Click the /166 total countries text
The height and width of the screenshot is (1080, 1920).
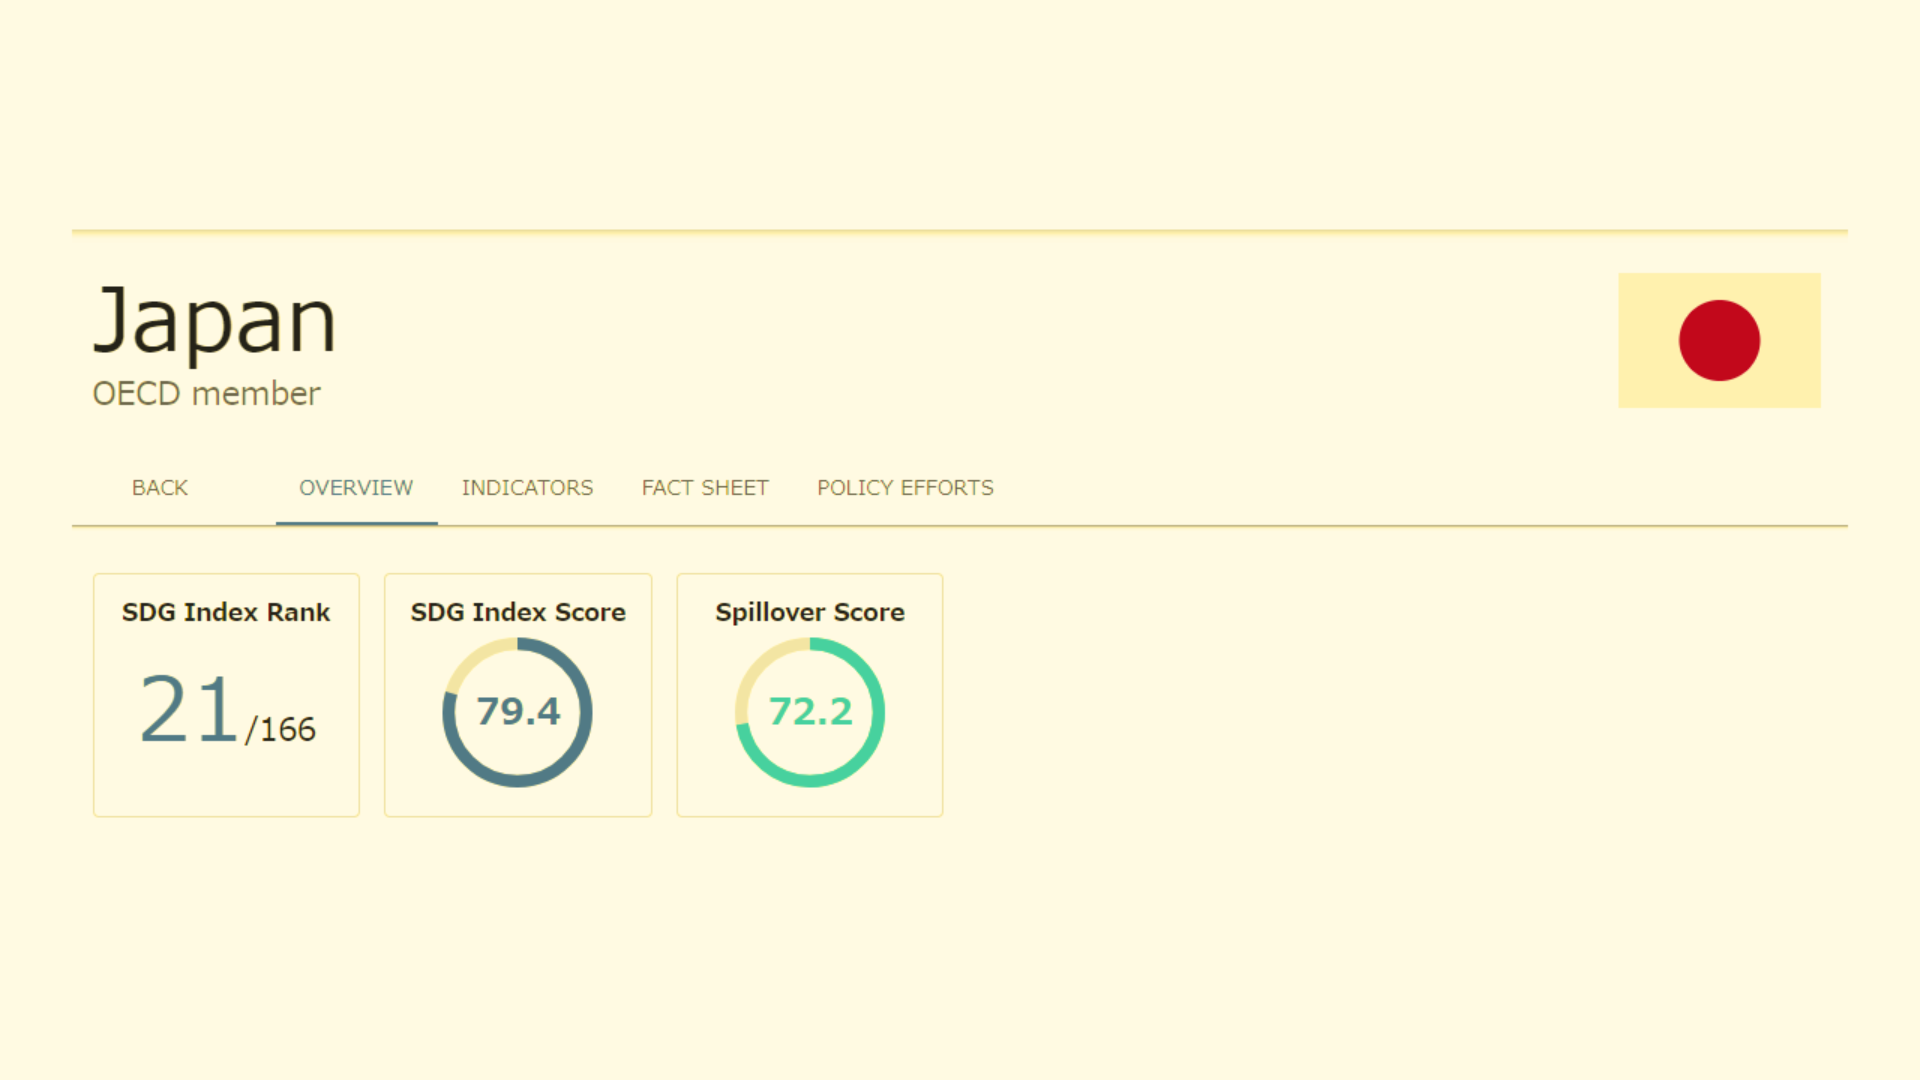281,730
